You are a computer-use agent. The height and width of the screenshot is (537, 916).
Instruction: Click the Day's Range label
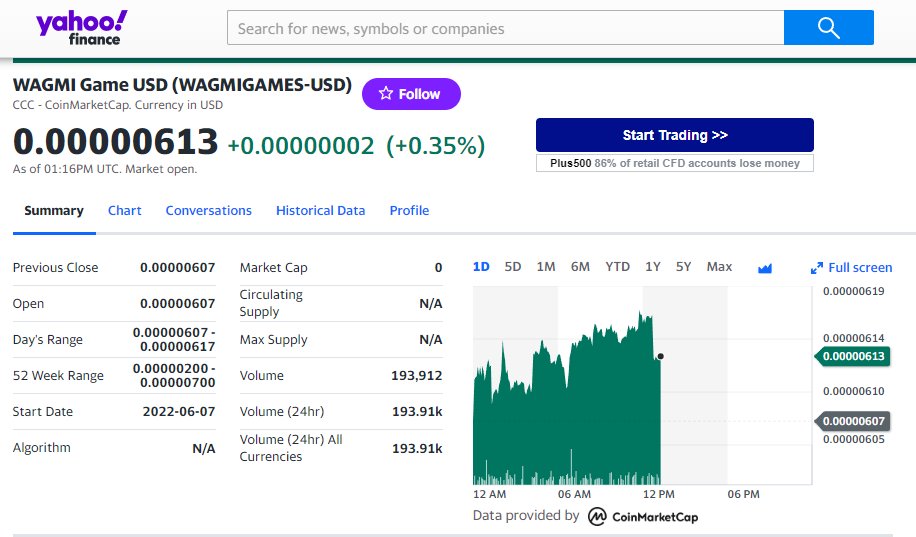pyautogui.click(x=48, y=339)
